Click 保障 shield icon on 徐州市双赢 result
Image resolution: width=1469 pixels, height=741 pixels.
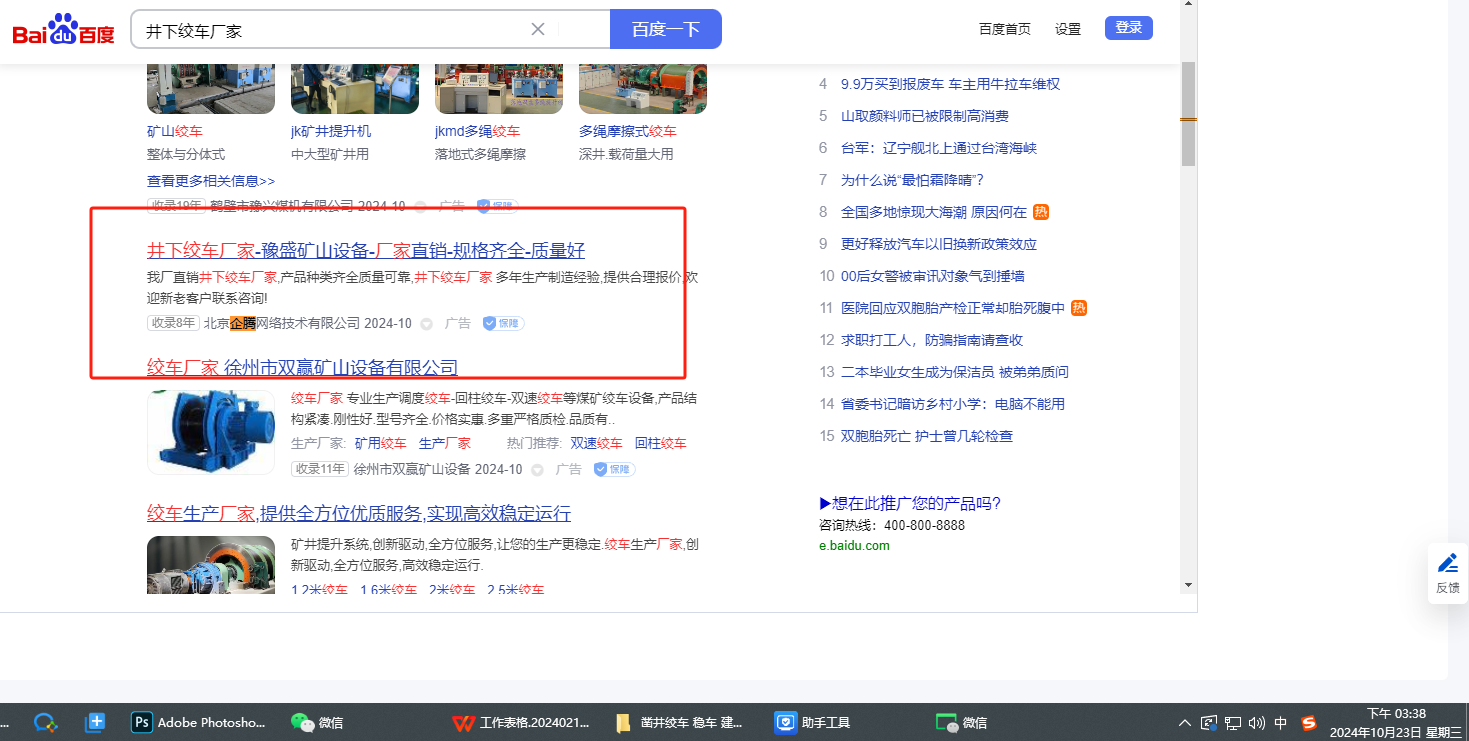click(x=614, y=469)
